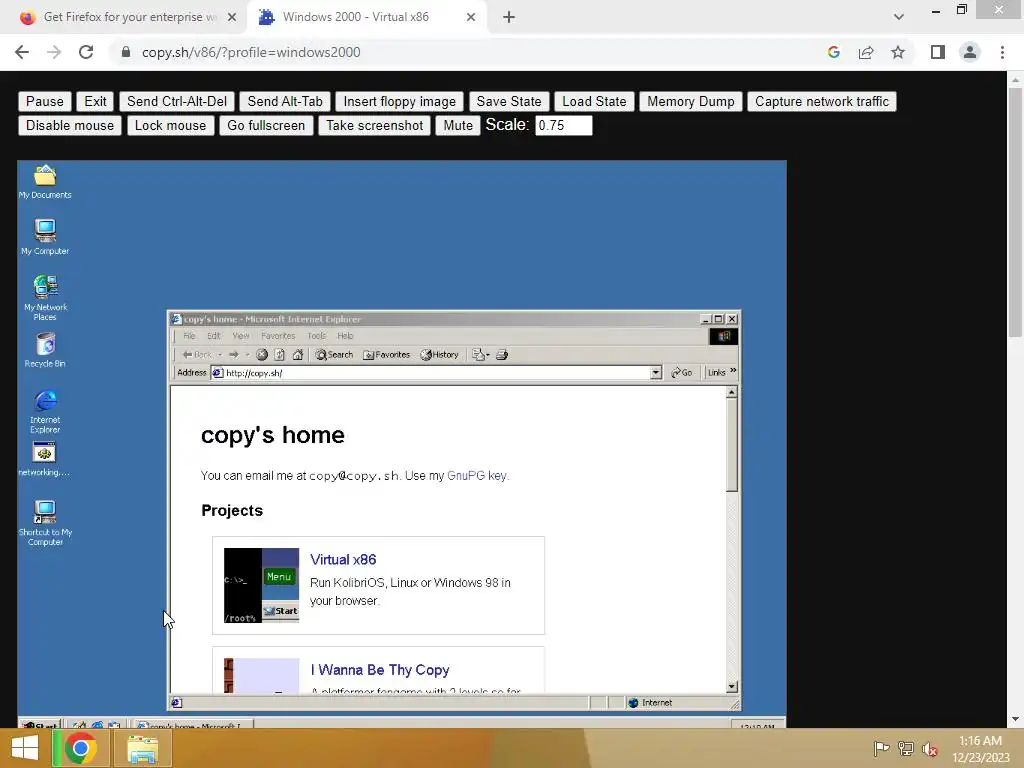The height and width of the screenshot is (768, 1024).
Task: Click the Virtual x86 project thumbnail
Action: point(261,585)
